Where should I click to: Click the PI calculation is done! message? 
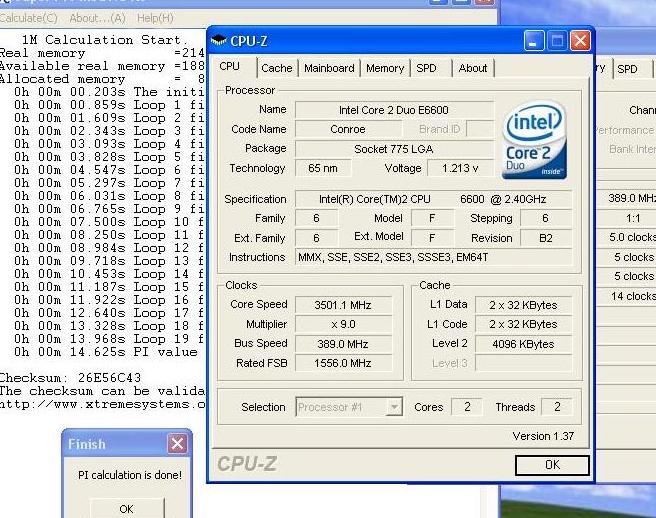pyautogui.click(x=130, y=475)
